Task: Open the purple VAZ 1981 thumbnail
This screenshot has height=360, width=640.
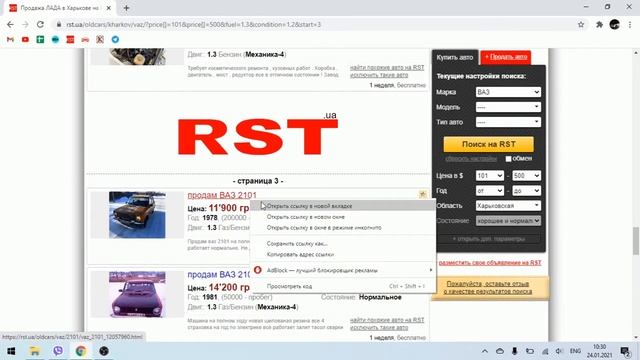Action: pyautogui.click(x=137, y=295)
